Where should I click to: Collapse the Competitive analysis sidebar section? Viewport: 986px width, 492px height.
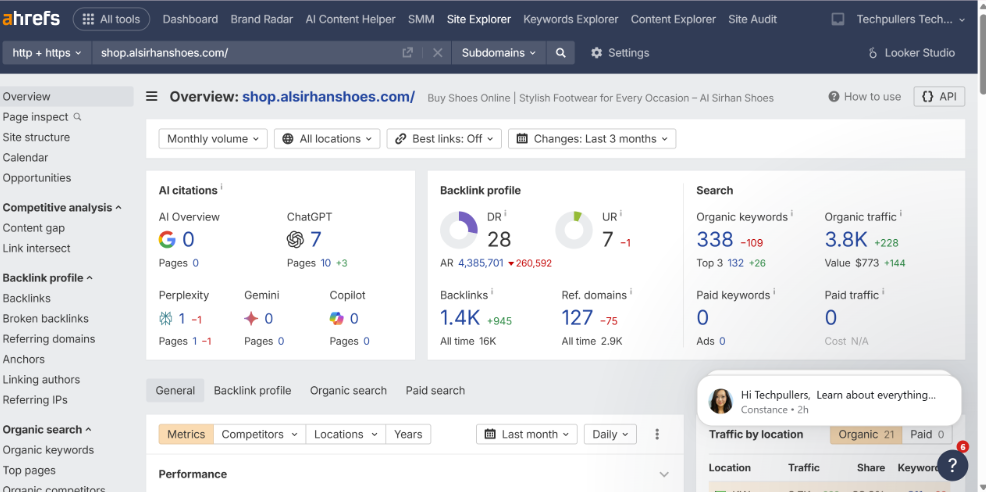click(x=62, y=208)
